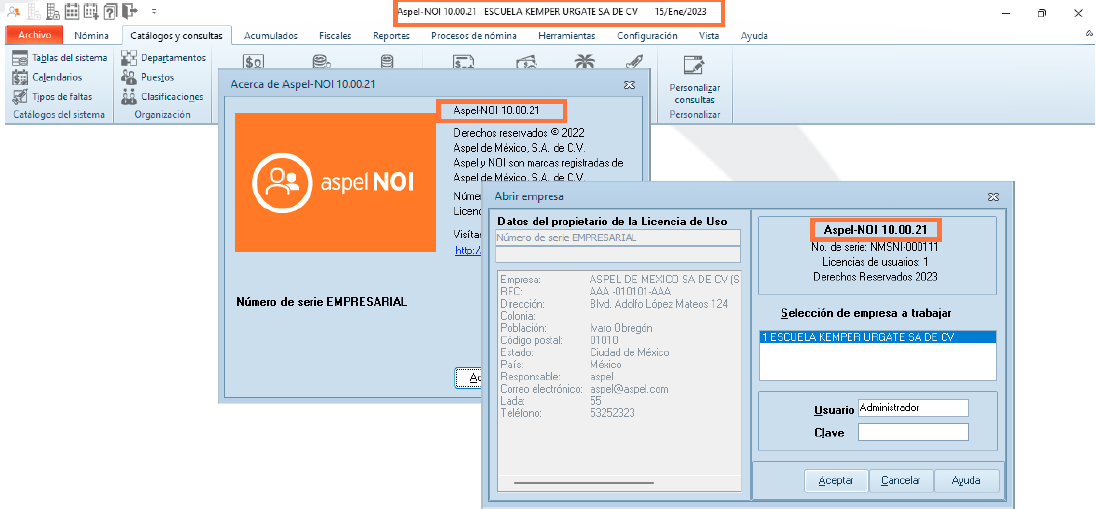Click the exit door icon in quick access toolbar
Image resolution: width=1096 pixels, height=509 pixels.
[x=129, y=11]
